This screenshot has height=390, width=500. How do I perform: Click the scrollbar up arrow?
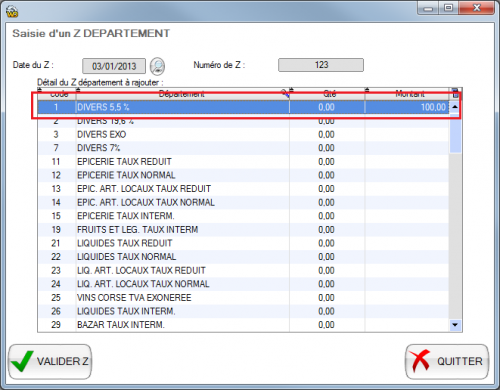click(455, 107)
